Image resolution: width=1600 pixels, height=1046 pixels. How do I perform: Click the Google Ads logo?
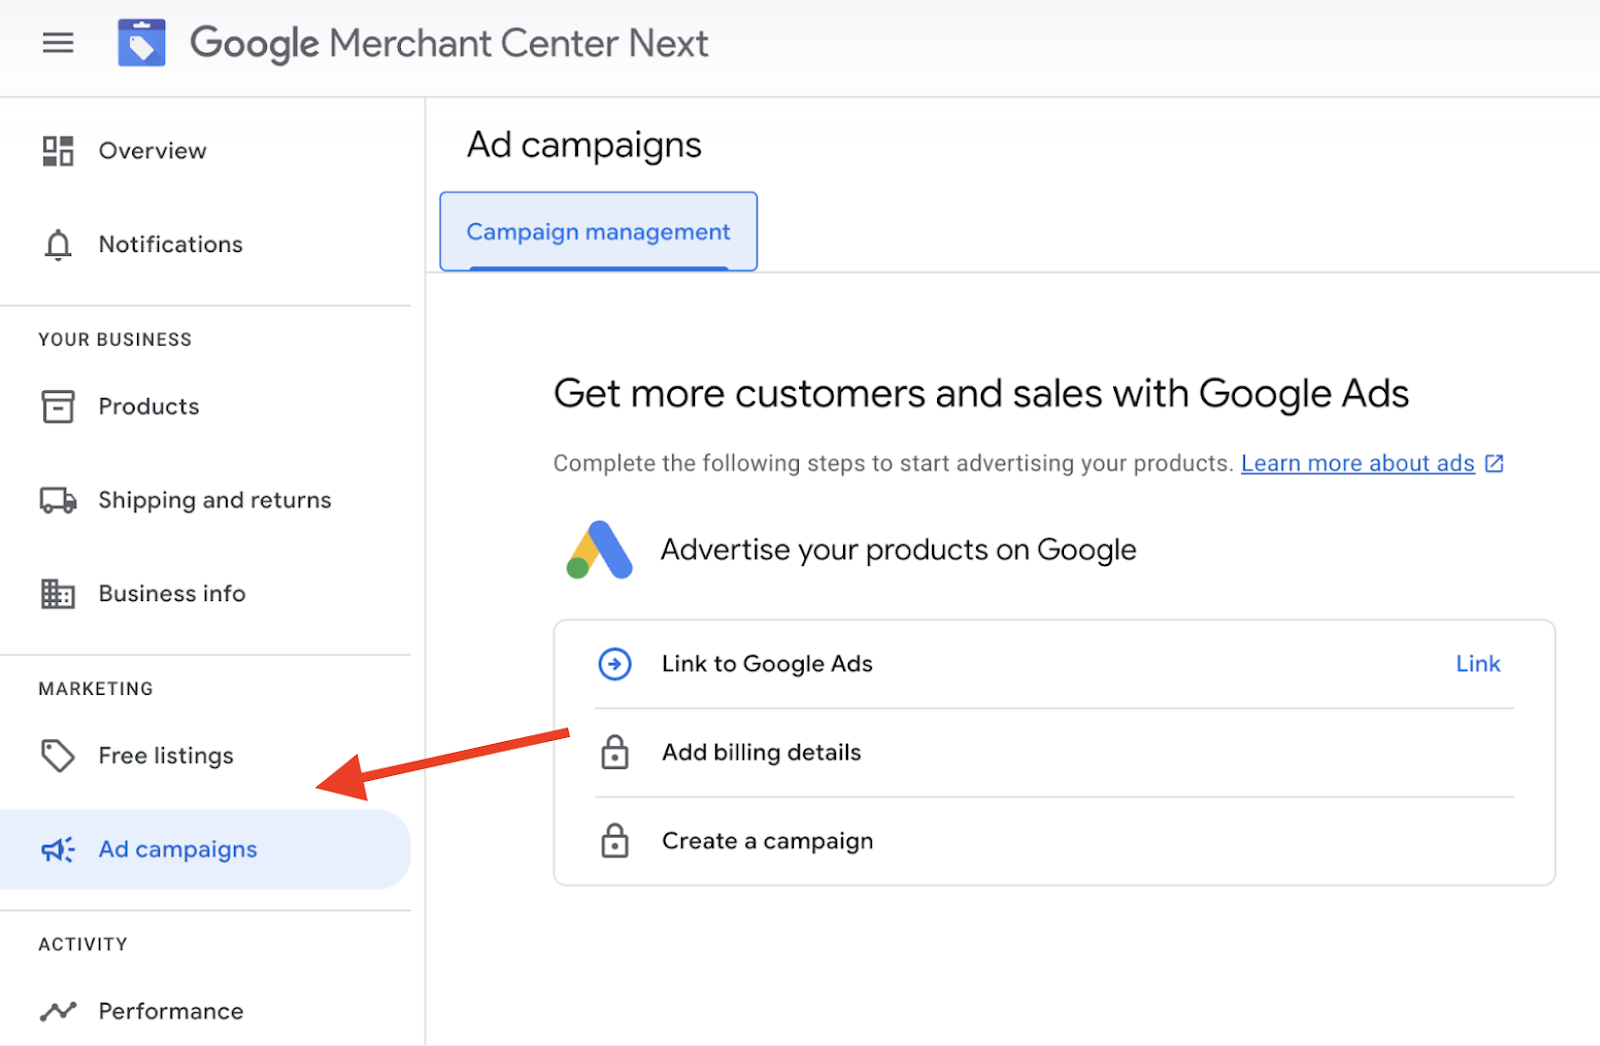tap(599, 550)
